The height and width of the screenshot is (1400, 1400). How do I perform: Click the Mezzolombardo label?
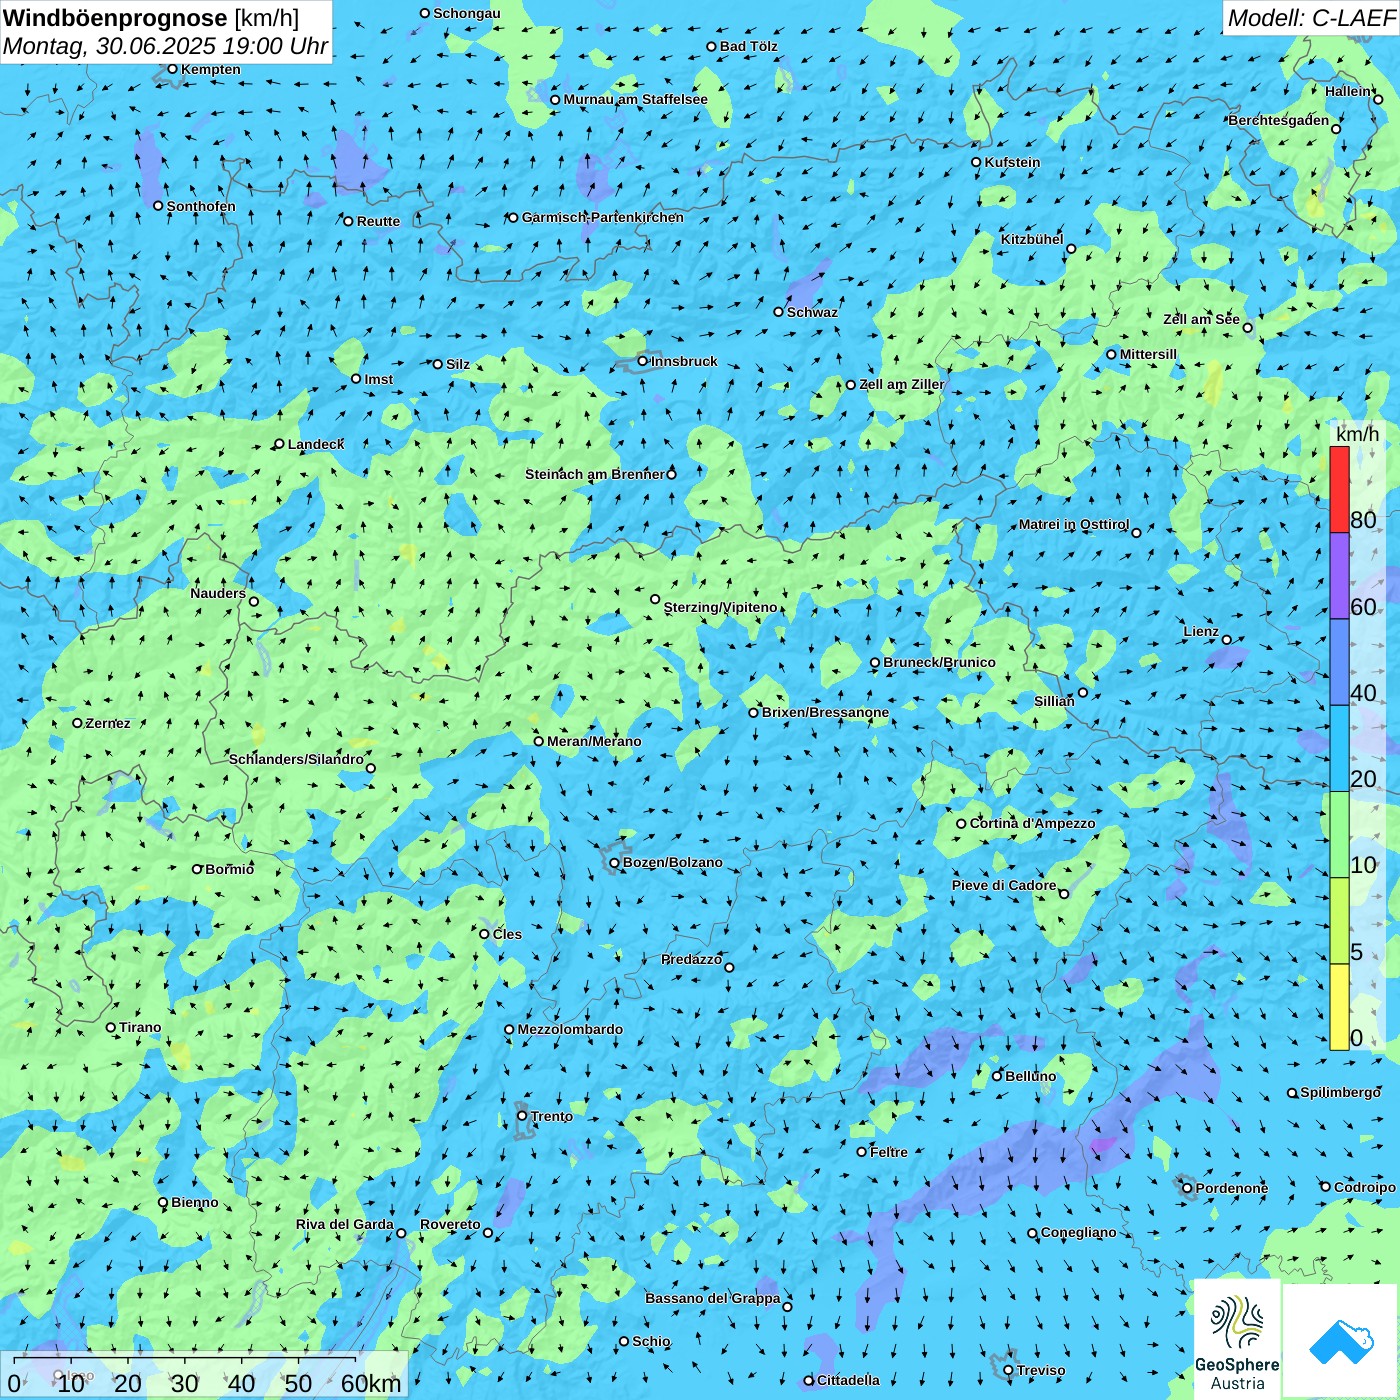click(x=570, y=1029)
